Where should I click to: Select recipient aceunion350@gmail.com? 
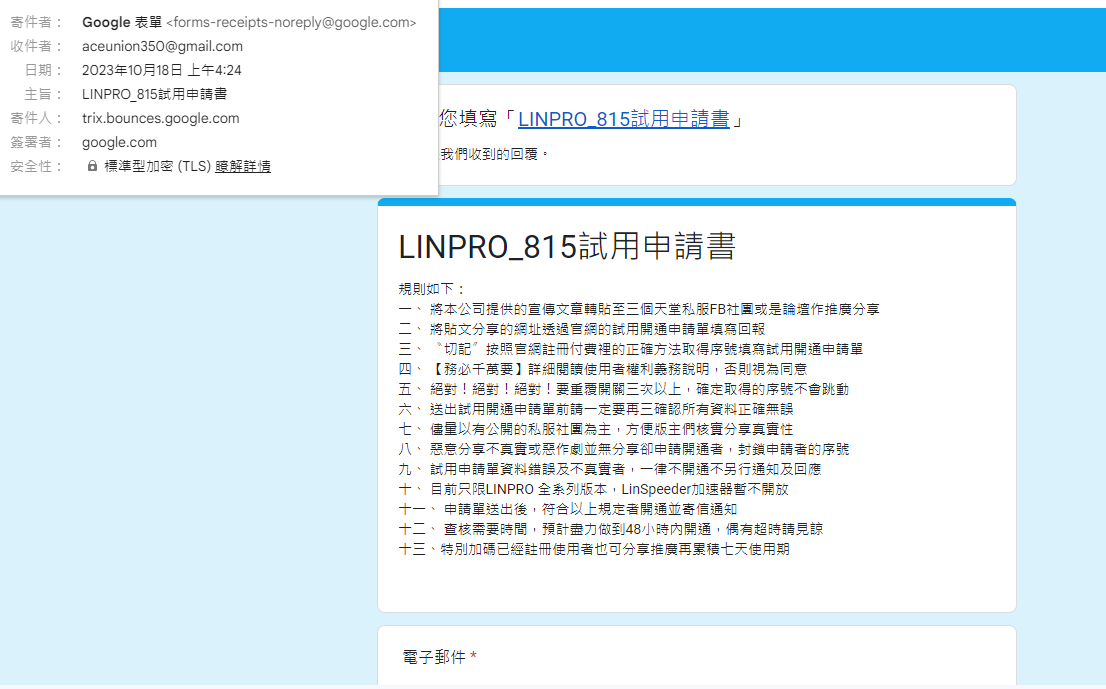tap(162, 47)
